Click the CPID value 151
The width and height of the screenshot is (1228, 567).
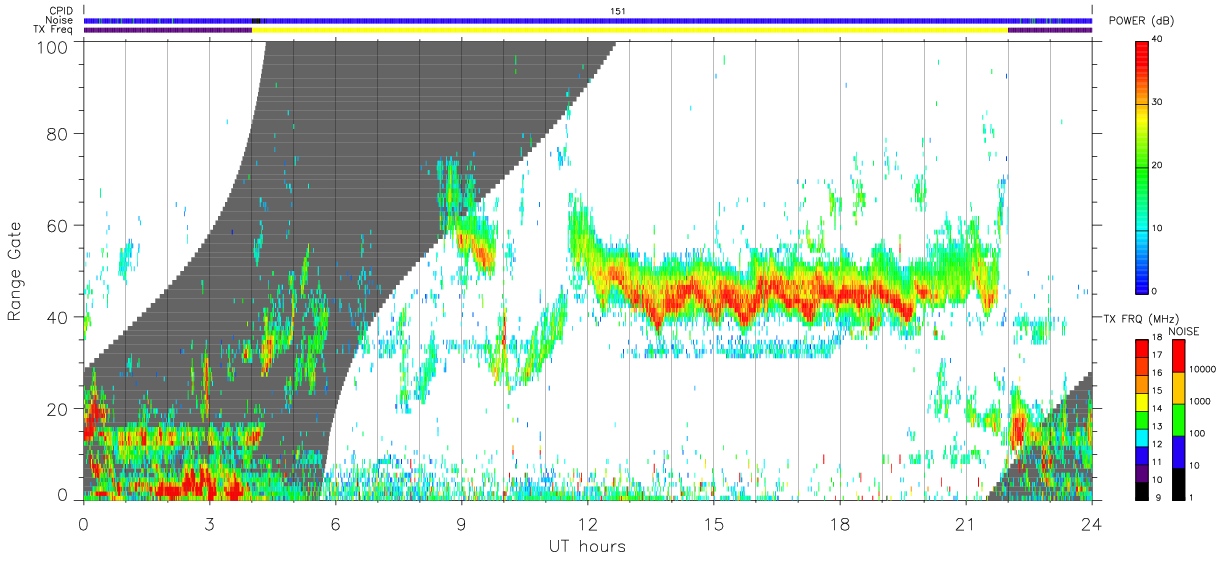point(617,11)
